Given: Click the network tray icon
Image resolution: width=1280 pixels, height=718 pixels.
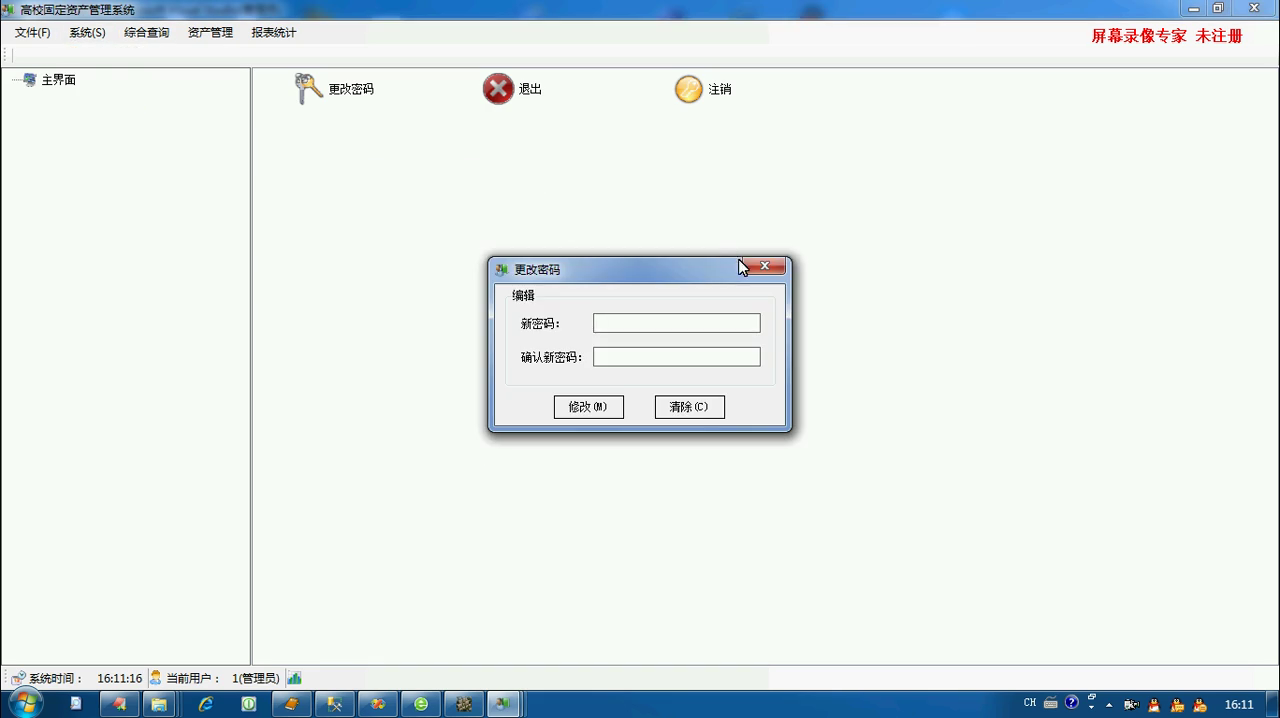Looking at the screenshot, I should tap(1131, 705).
